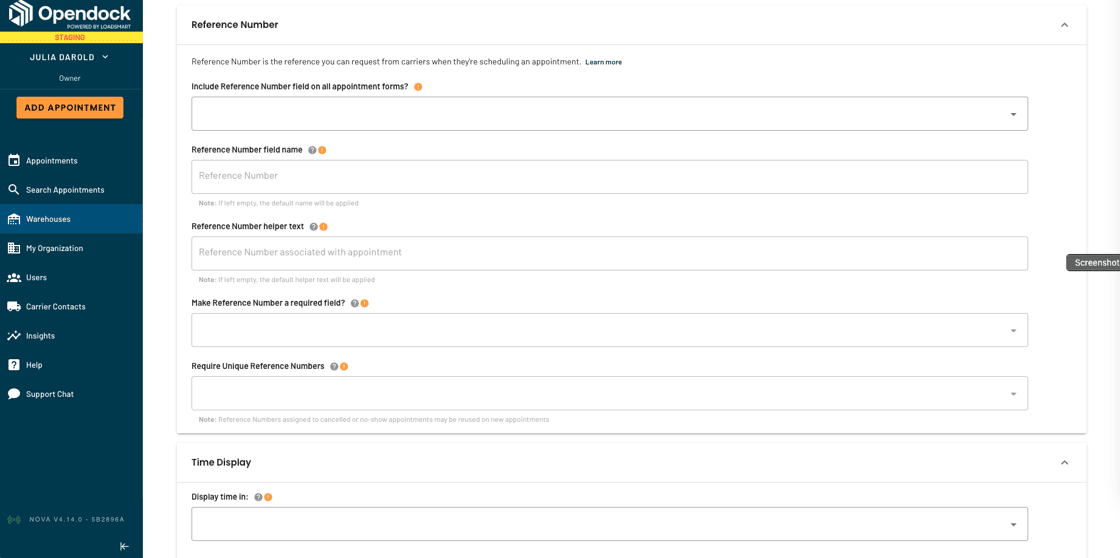Focus the Reference Number helper text input
Screen dimensions: 1120x558
(x=609, y=253)
